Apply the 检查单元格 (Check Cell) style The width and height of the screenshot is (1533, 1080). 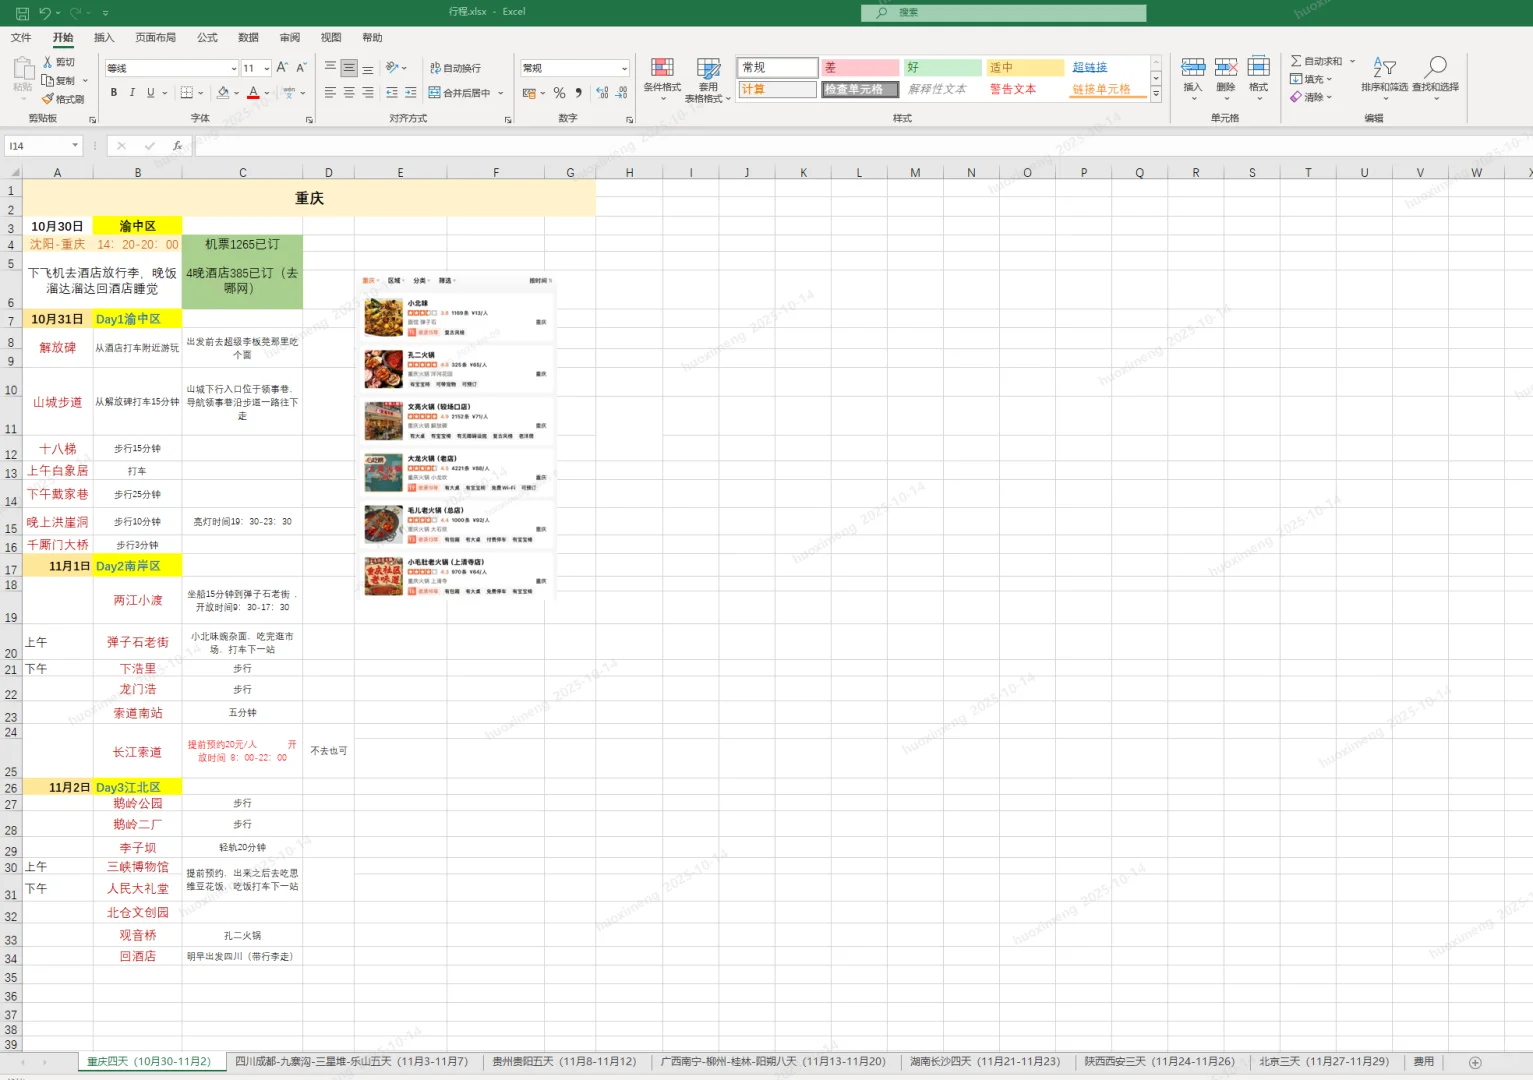pyautogui.click(x=860, y=89)
